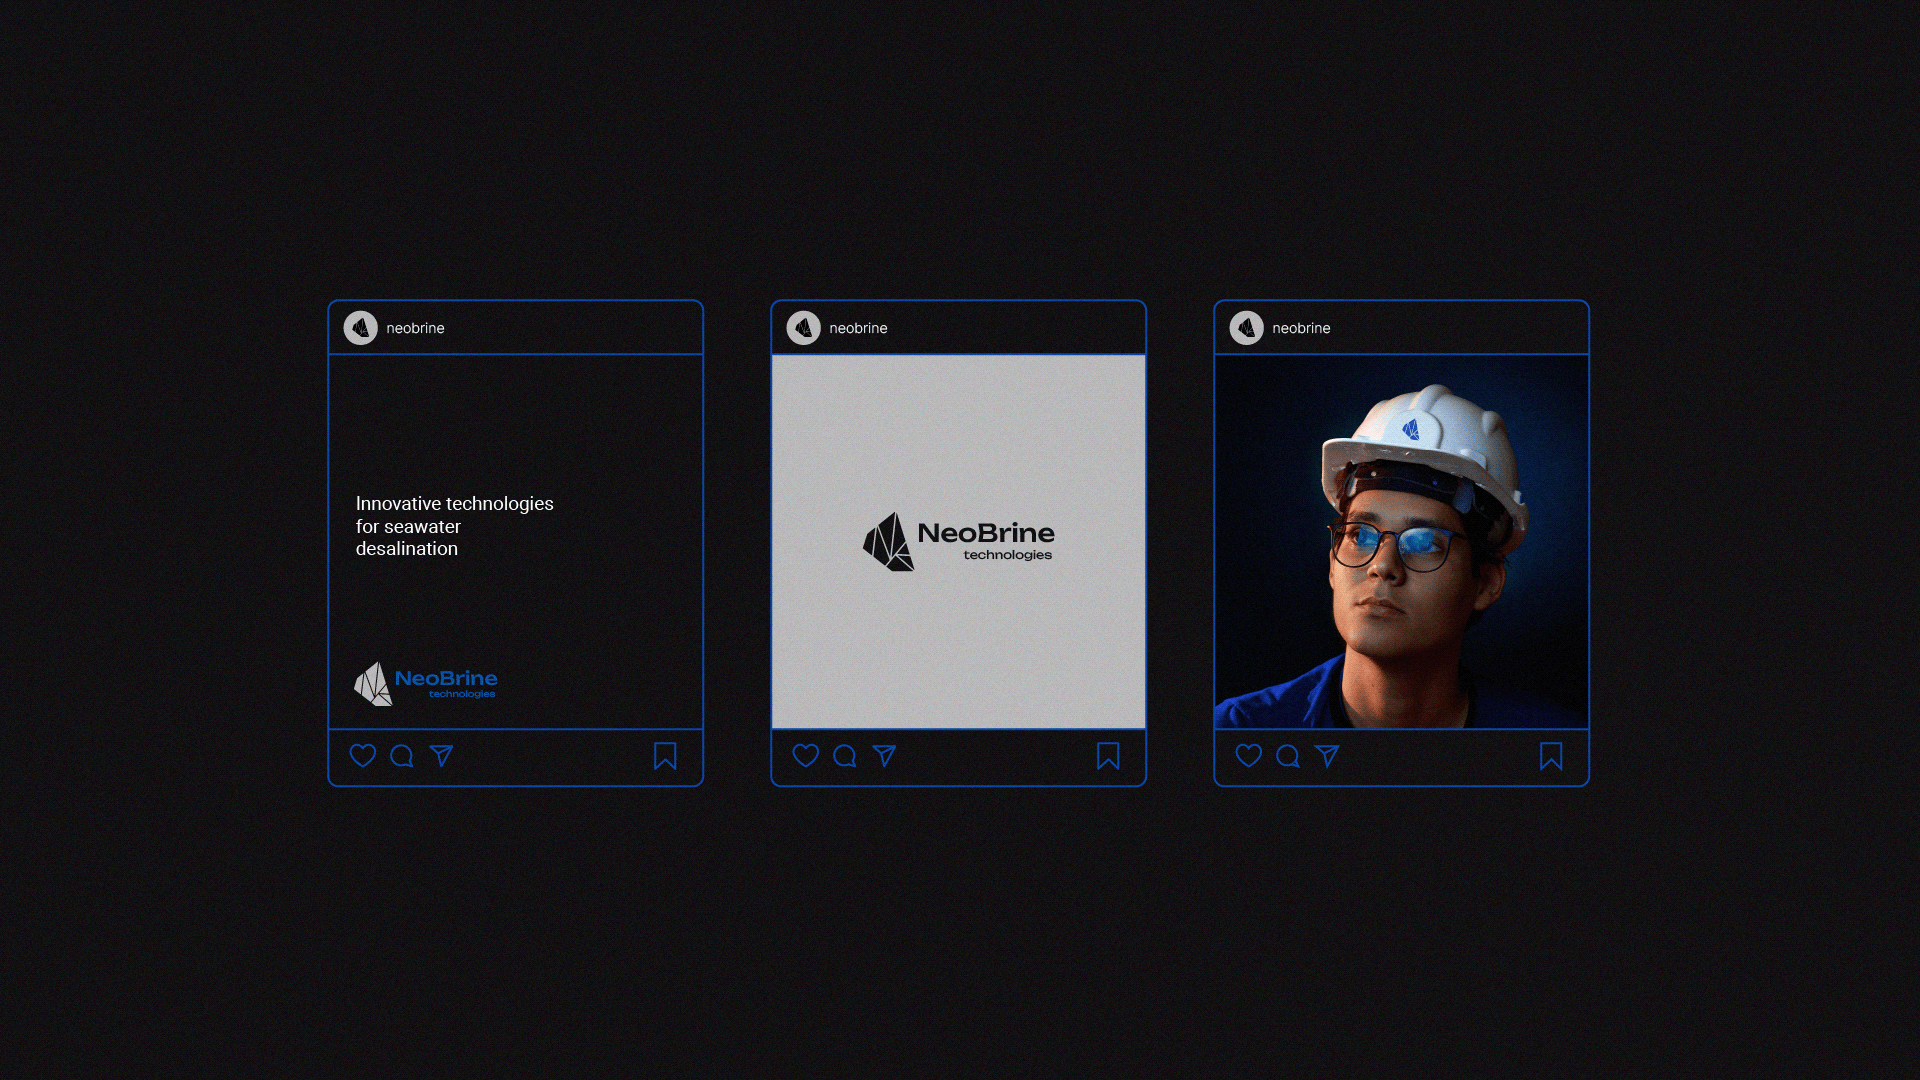Save the middle logo post with bookmark
Viewport: 1920px width, 1080px height.
coord(1108,756)
